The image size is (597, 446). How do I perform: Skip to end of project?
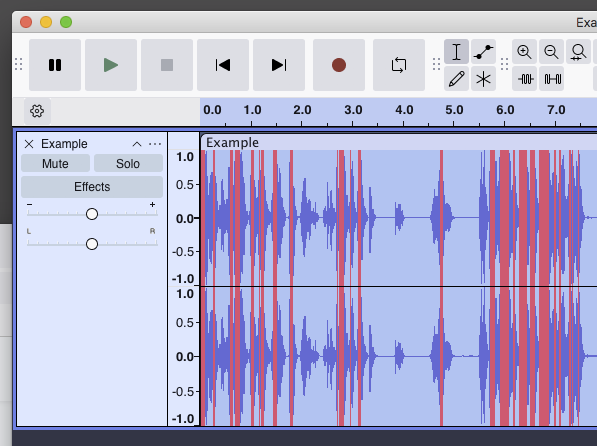coord(279,65)
